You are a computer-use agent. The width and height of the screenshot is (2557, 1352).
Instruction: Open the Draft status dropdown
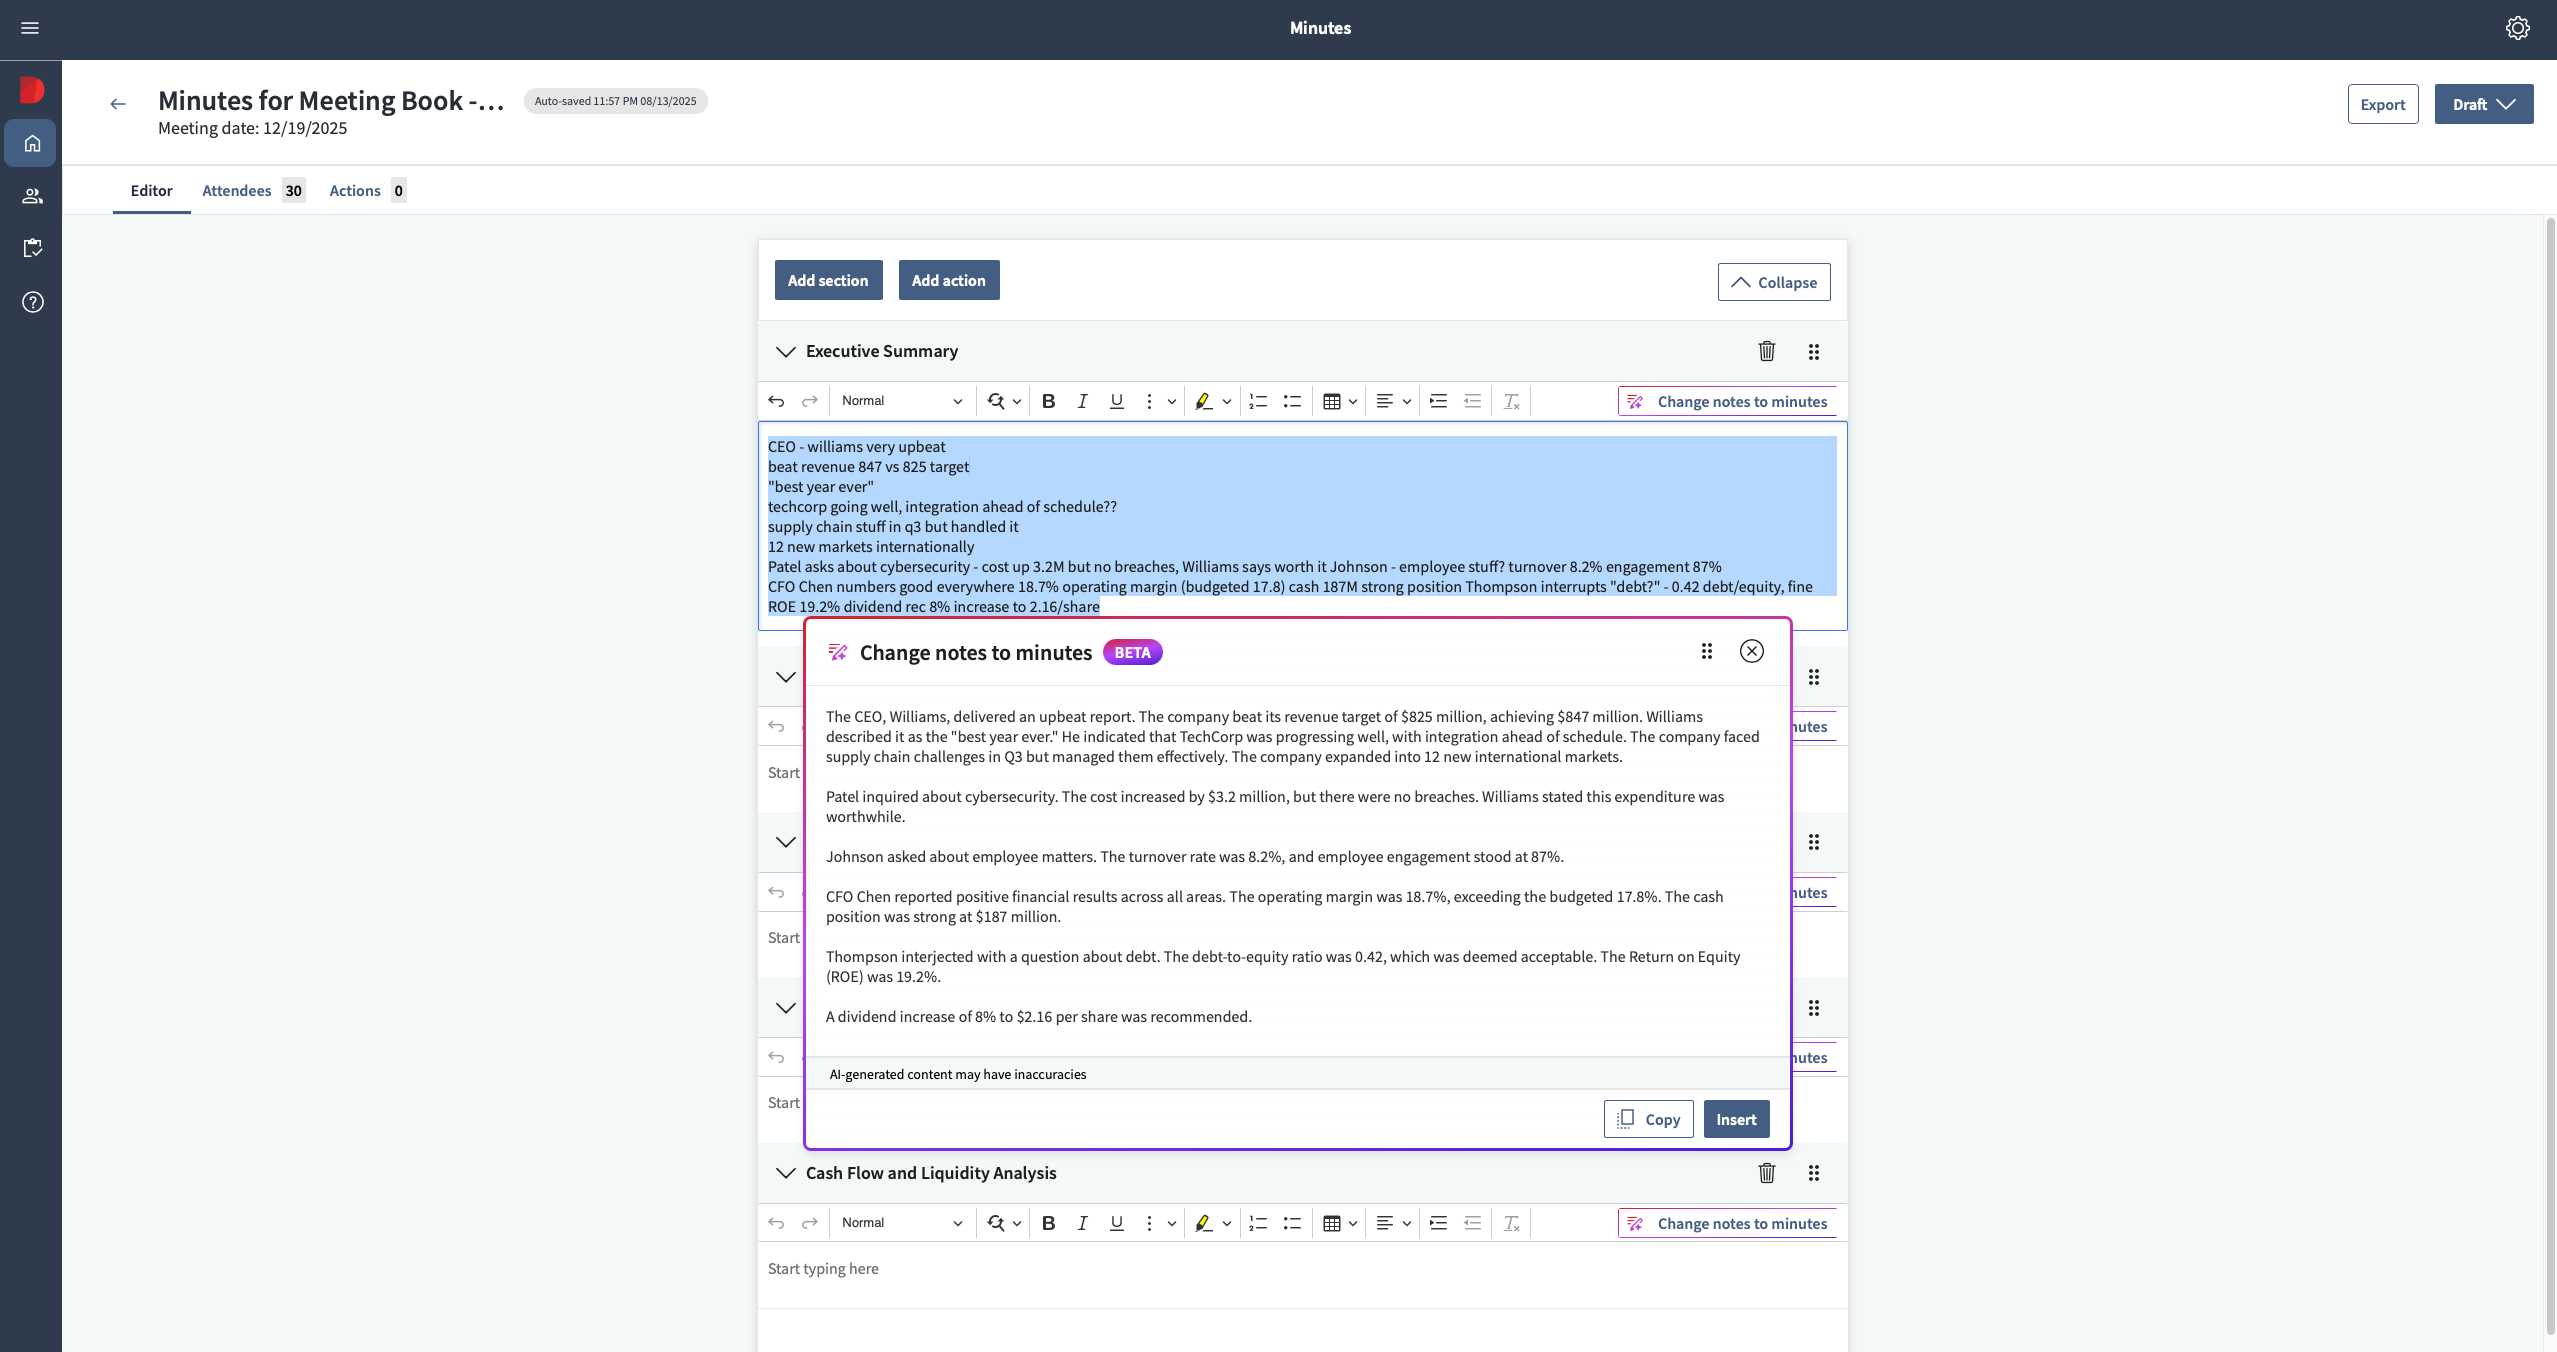(2483, 104)
